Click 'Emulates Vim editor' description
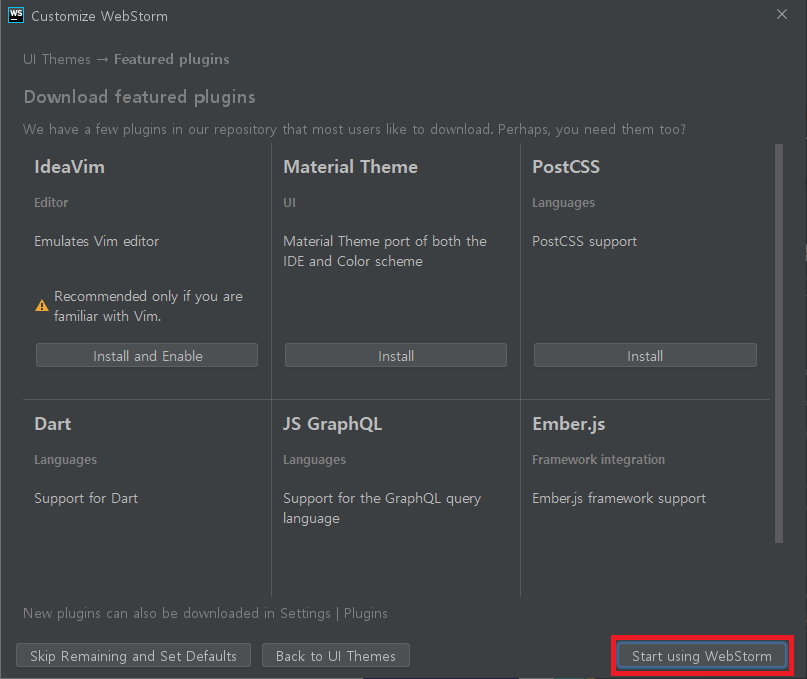The height and width of the screenshot is (679, 807). click(x=97, y=241)
